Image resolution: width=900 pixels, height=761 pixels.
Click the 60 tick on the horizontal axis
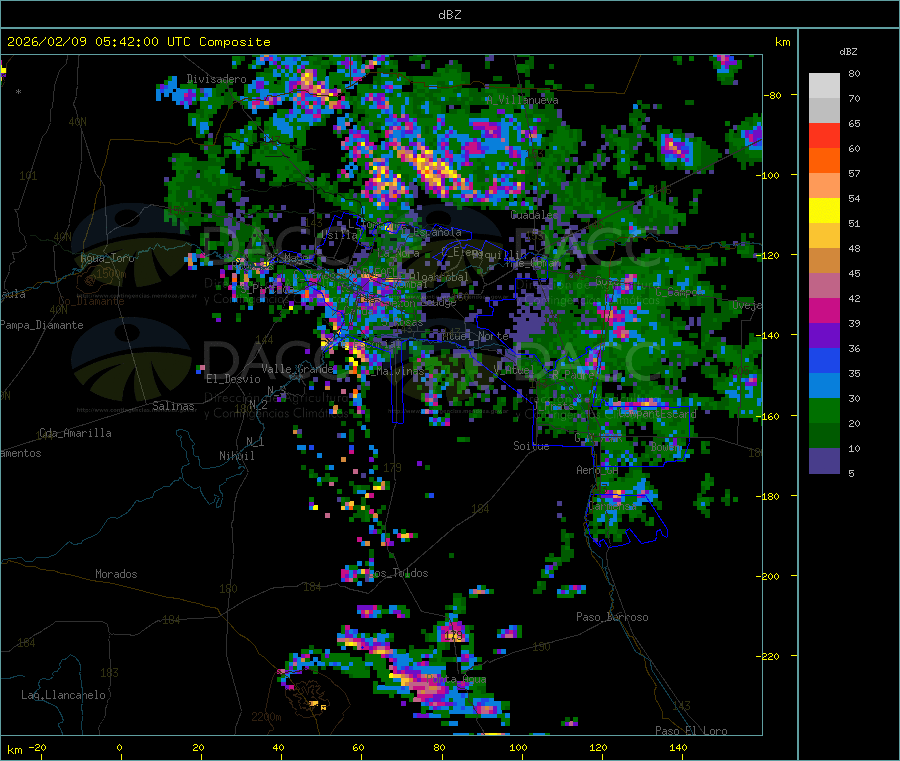(x=358, y=747)
